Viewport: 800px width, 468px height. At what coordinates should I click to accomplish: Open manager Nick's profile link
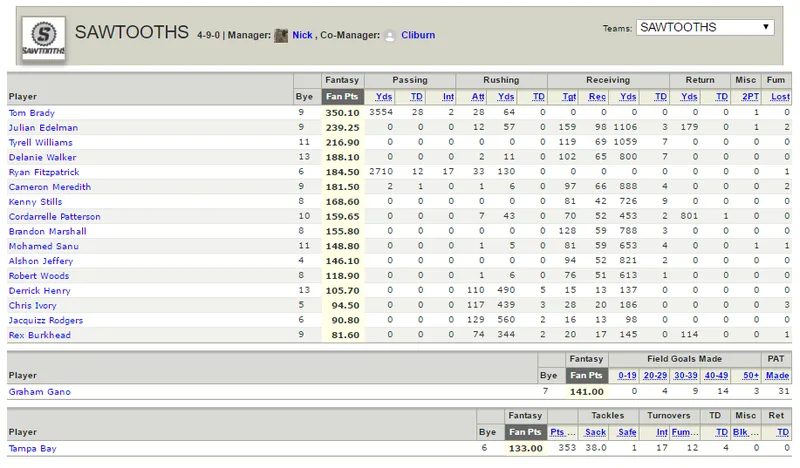(x=302, y=35)
